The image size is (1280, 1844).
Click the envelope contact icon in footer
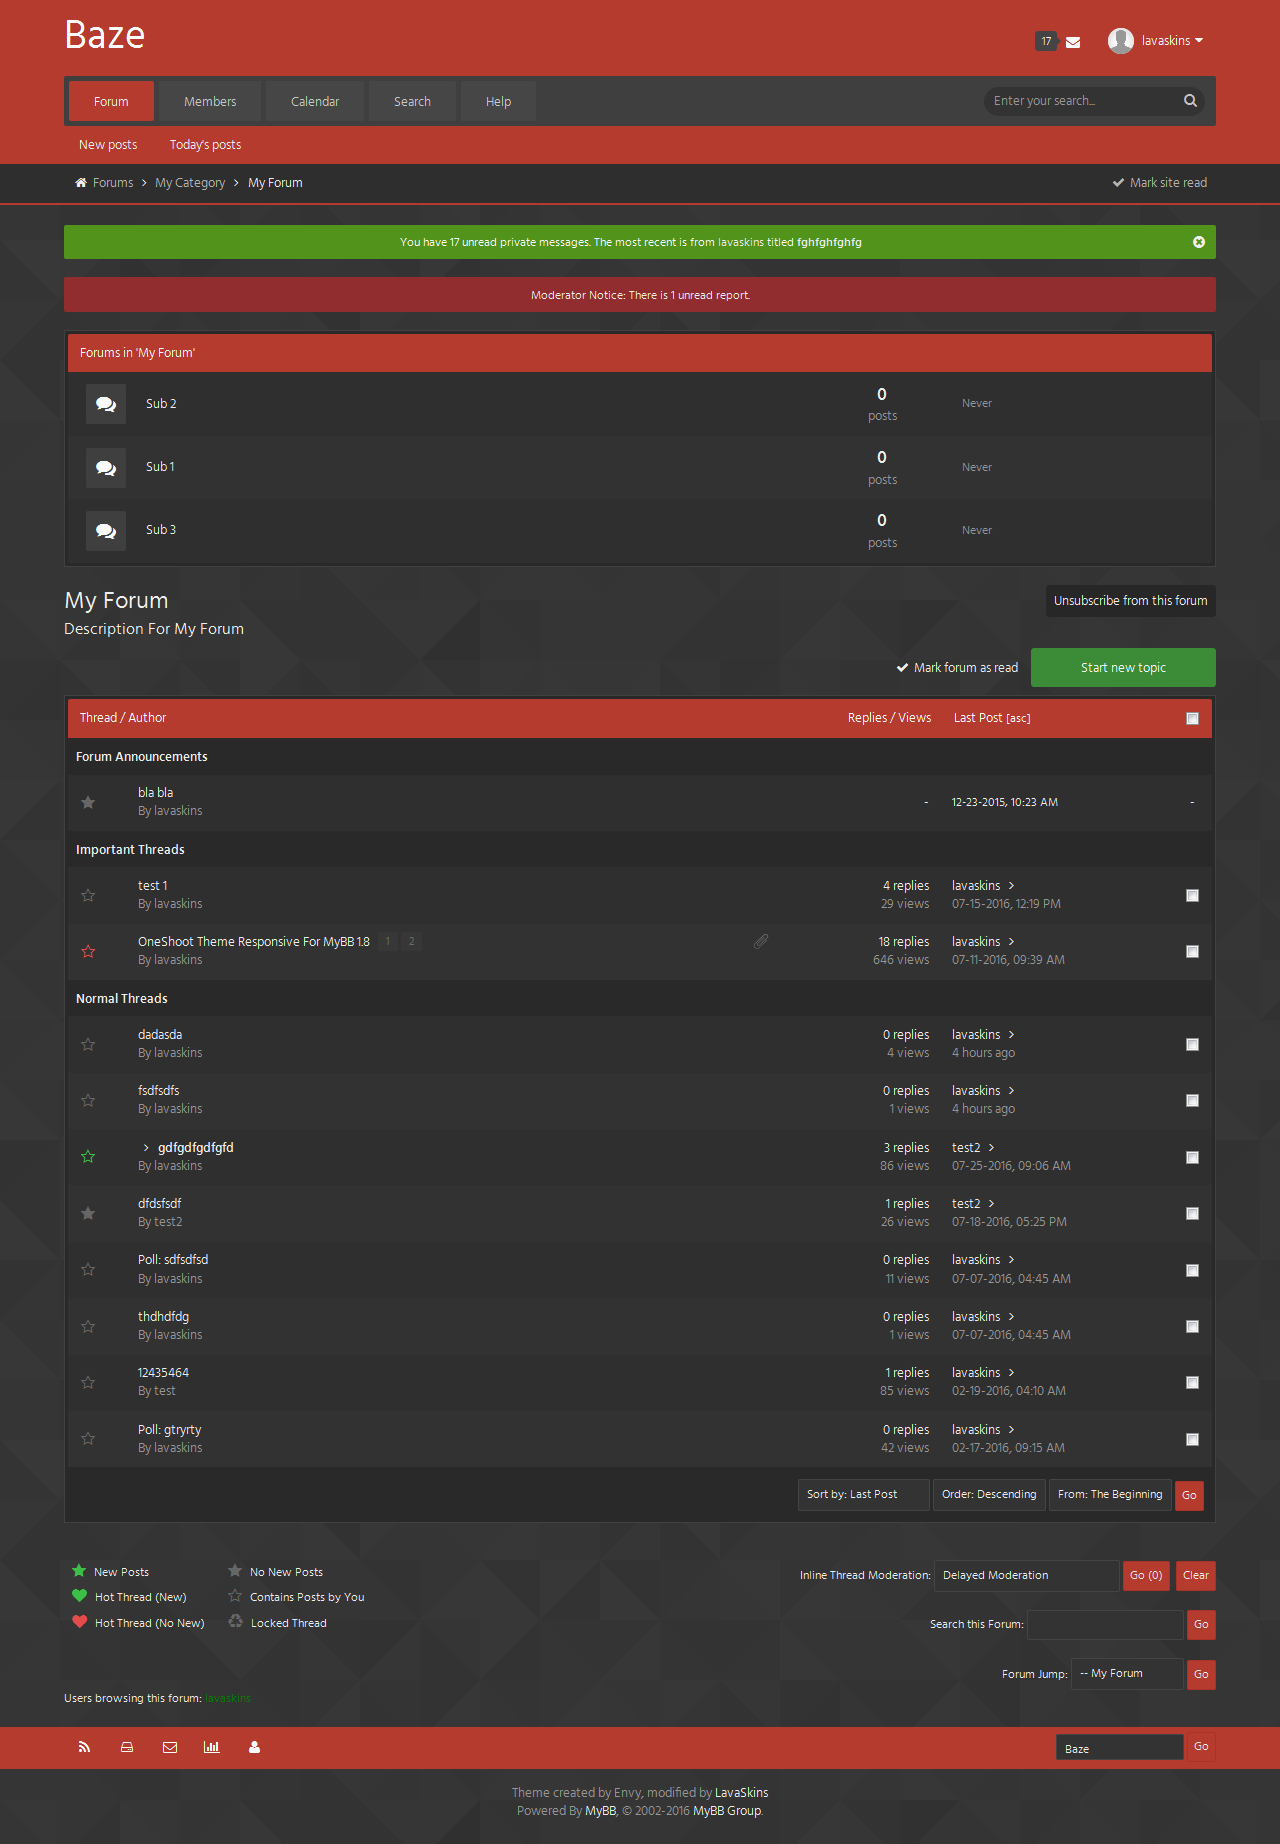click(170, 1747)
